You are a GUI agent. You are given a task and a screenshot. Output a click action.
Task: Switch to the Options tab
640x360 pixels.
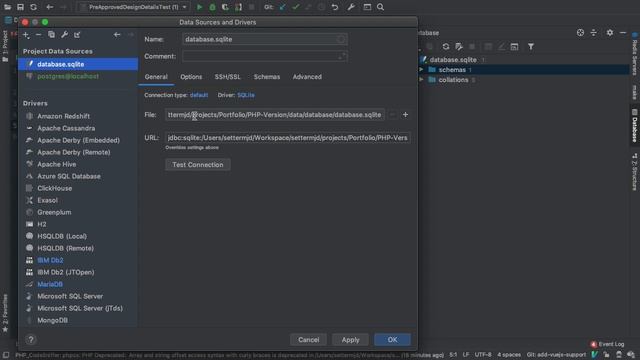pyautogui.click(x=191, y=77)
